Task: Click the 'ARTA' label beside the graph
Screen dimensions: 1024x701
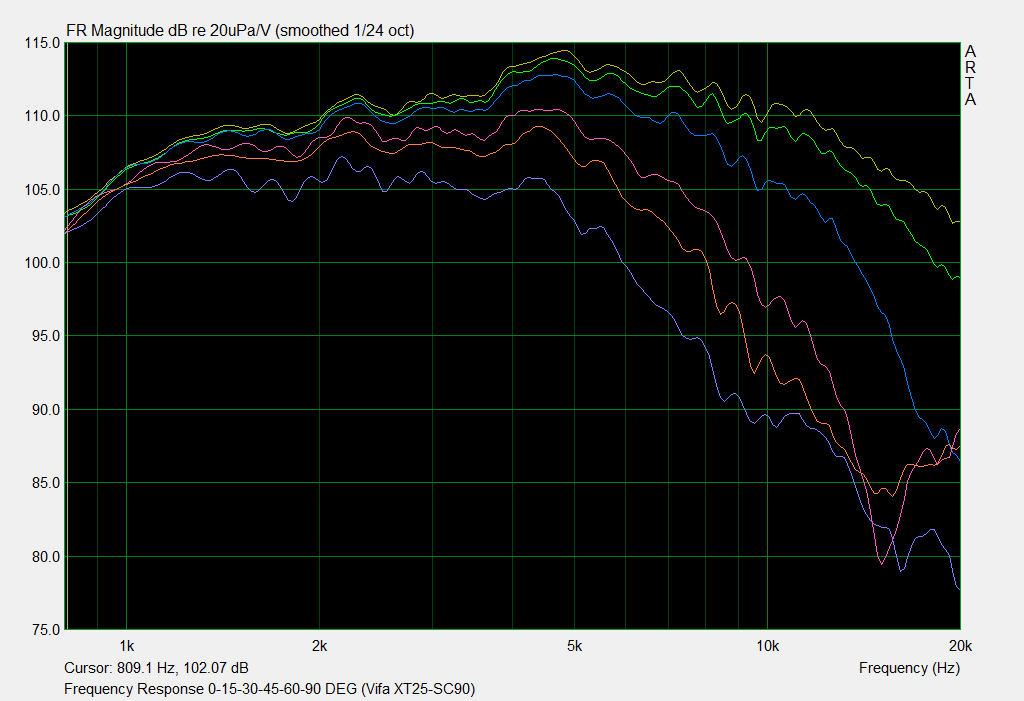Action: (970, 75)
